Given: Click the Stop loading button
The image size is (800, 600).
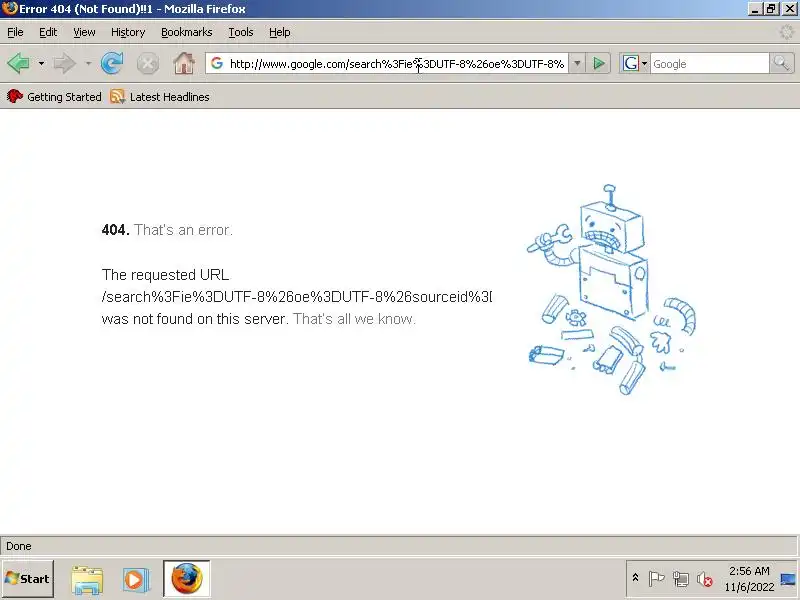Looking at the screenshot, I should (x=147, y=64).
